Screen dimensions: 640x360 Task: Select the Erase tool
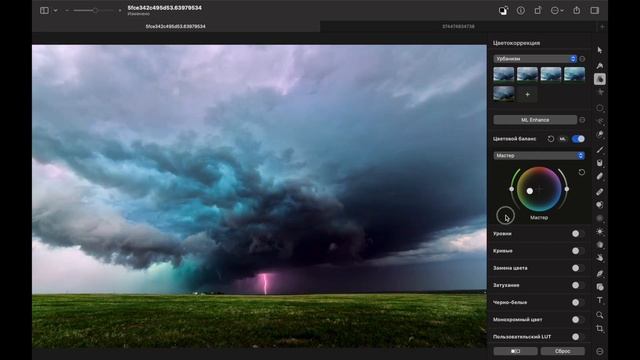click(x=600, y=177)
